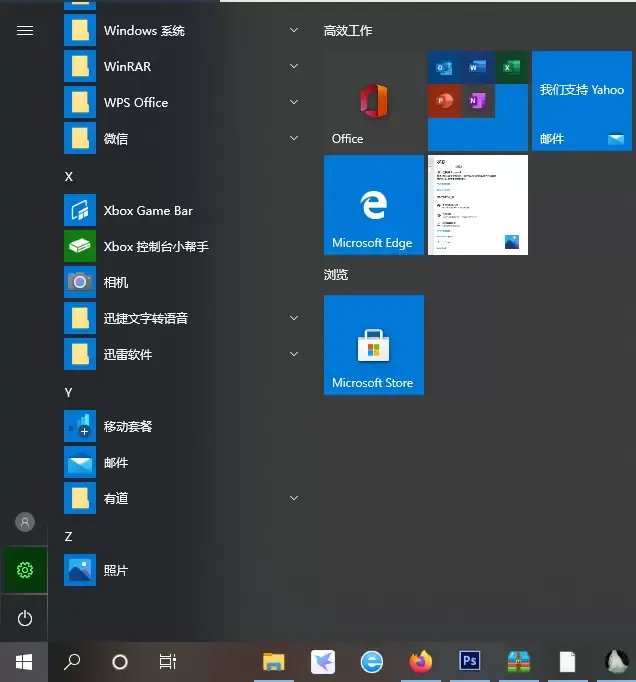Open the bird app on taskbar
Viewport: 636px width, 682px height.
click(x=323, y=662)
